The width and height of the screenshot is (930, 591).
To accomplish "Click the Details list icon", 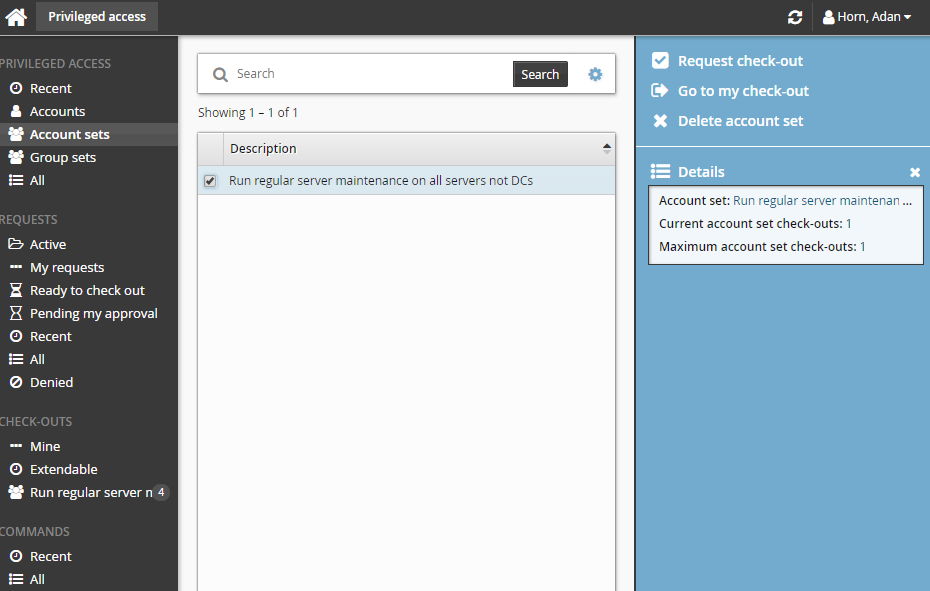I will (660, 172).
